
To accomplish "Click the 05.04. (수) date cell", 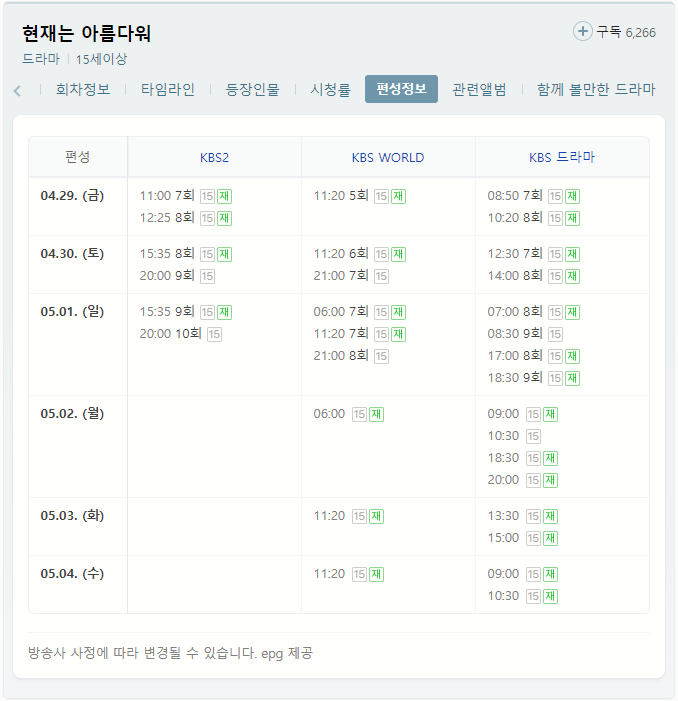I will (x=72, y=573).
